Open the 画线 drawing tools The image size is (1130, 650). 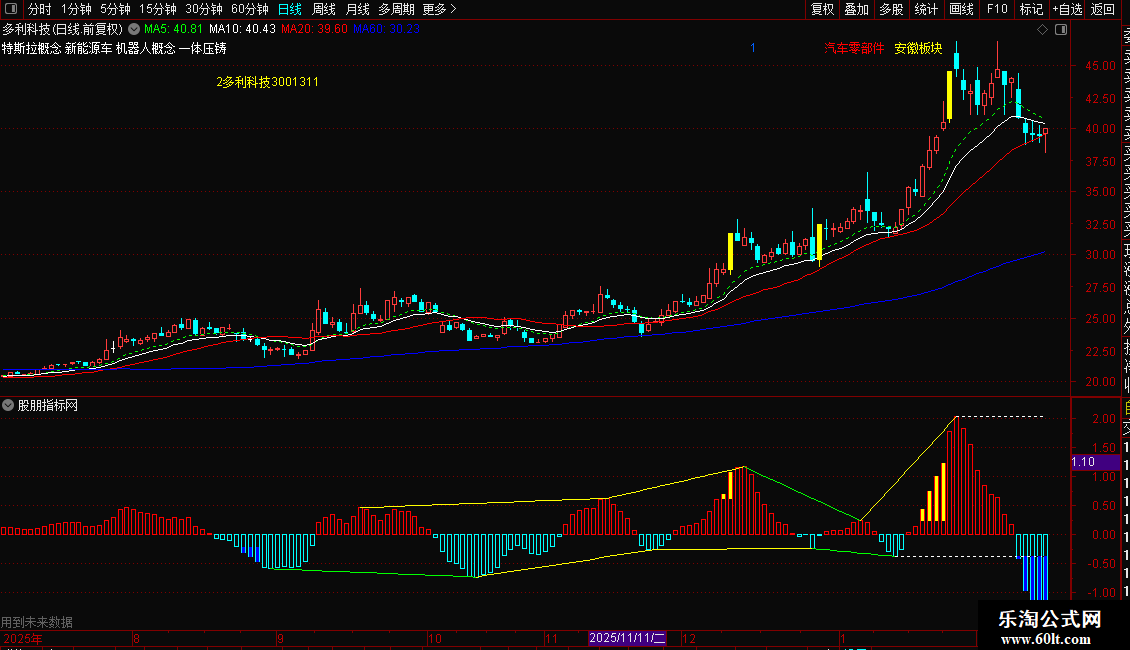click(961, 9)
